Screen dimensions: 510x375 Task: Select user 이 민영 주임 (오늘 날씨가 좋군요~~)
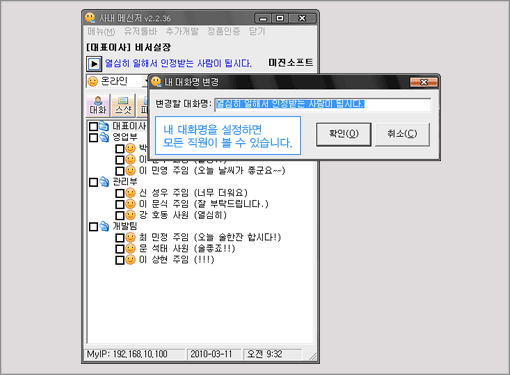(212, 171)
